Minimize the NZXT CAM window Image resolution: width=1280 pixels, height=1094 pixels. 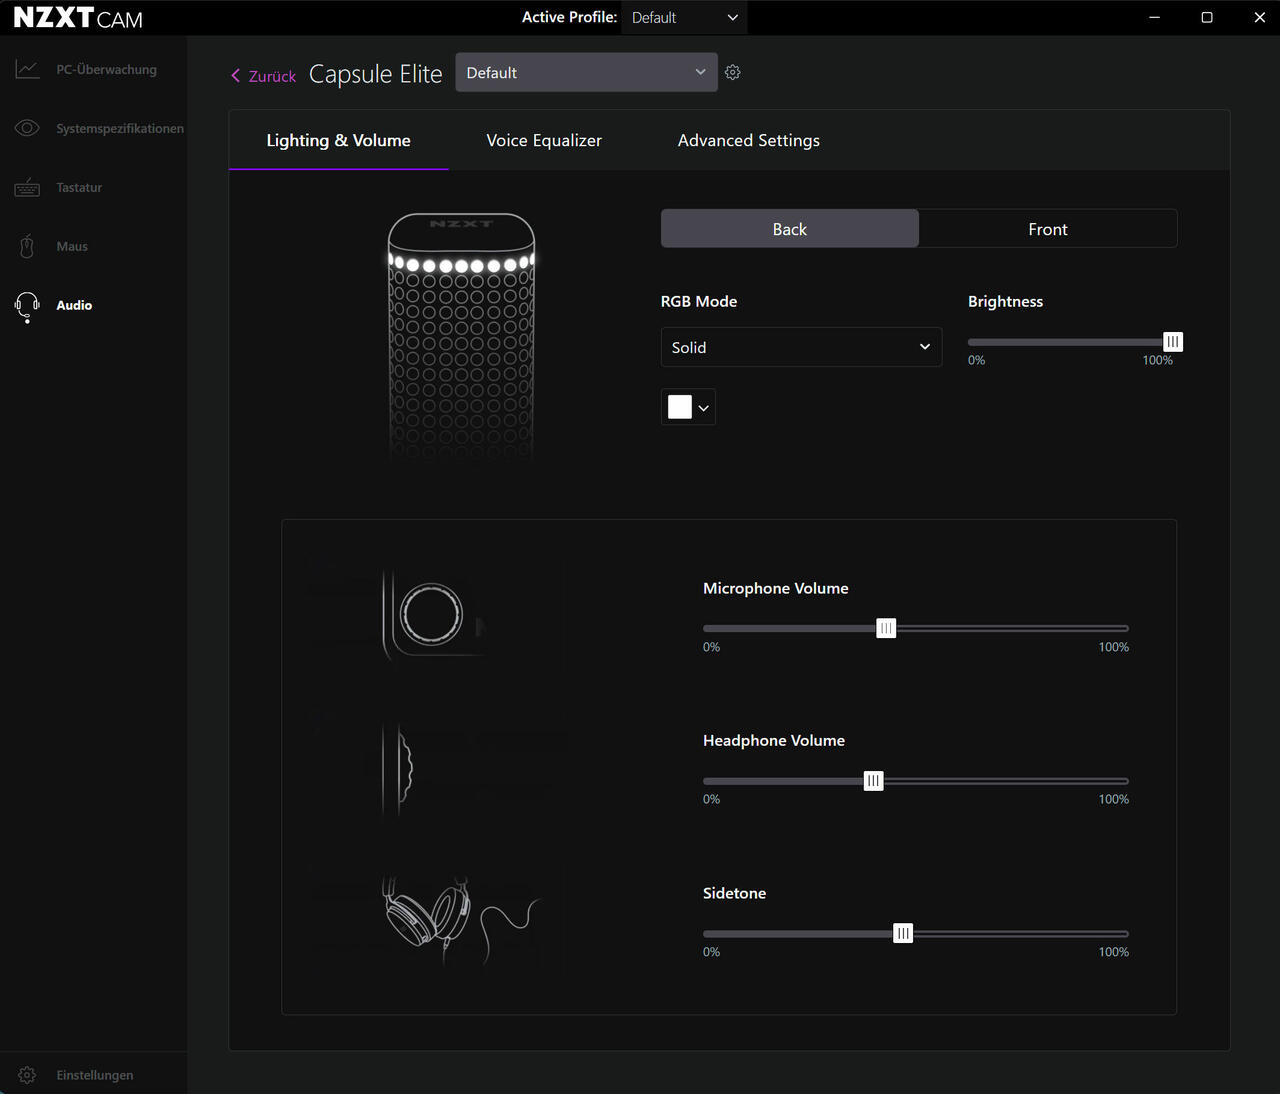pos(1155,18)
